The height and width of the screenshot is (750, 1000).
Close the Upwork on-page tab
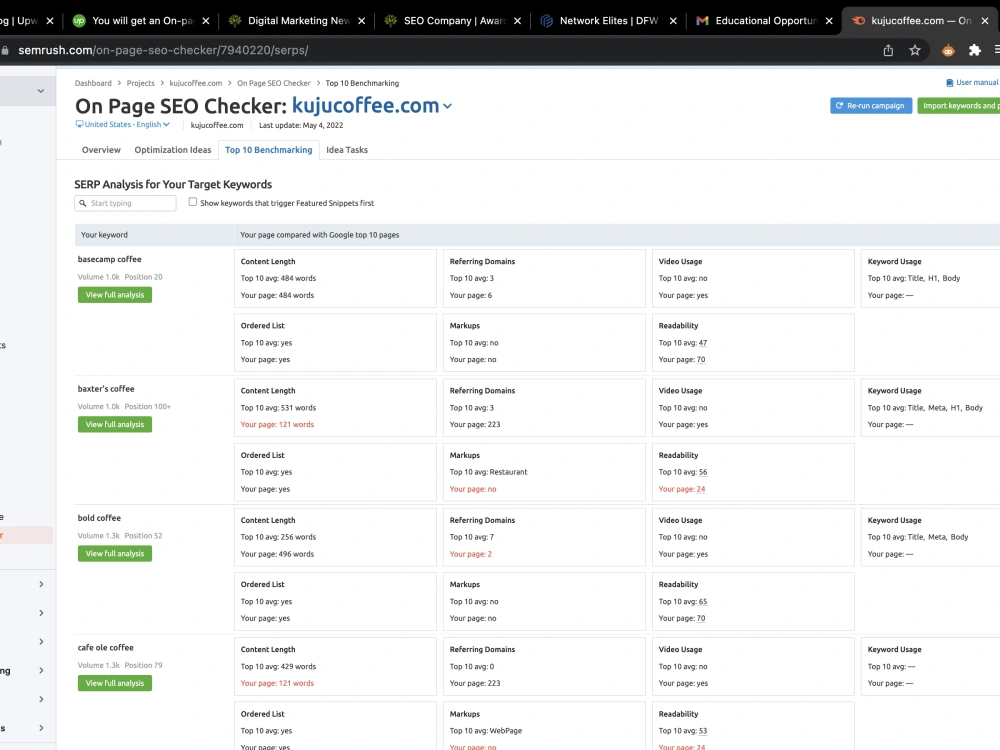pos(205,21)
